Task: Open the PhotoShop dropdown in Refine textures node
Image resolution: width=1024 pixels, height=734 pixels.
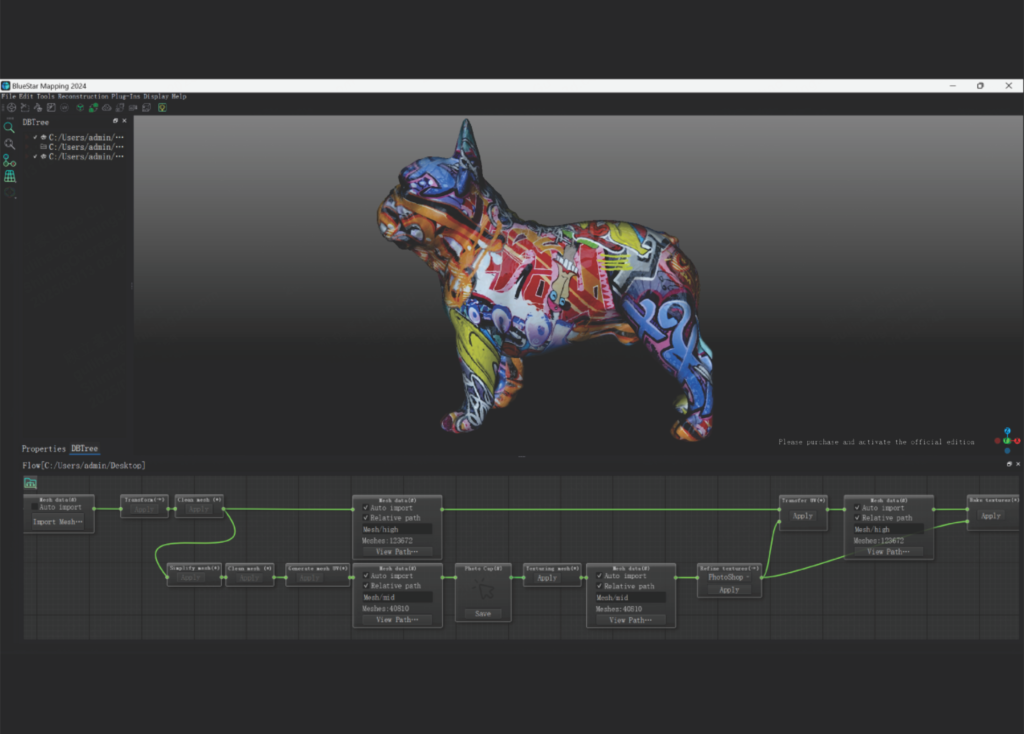Action: point(729,577)
